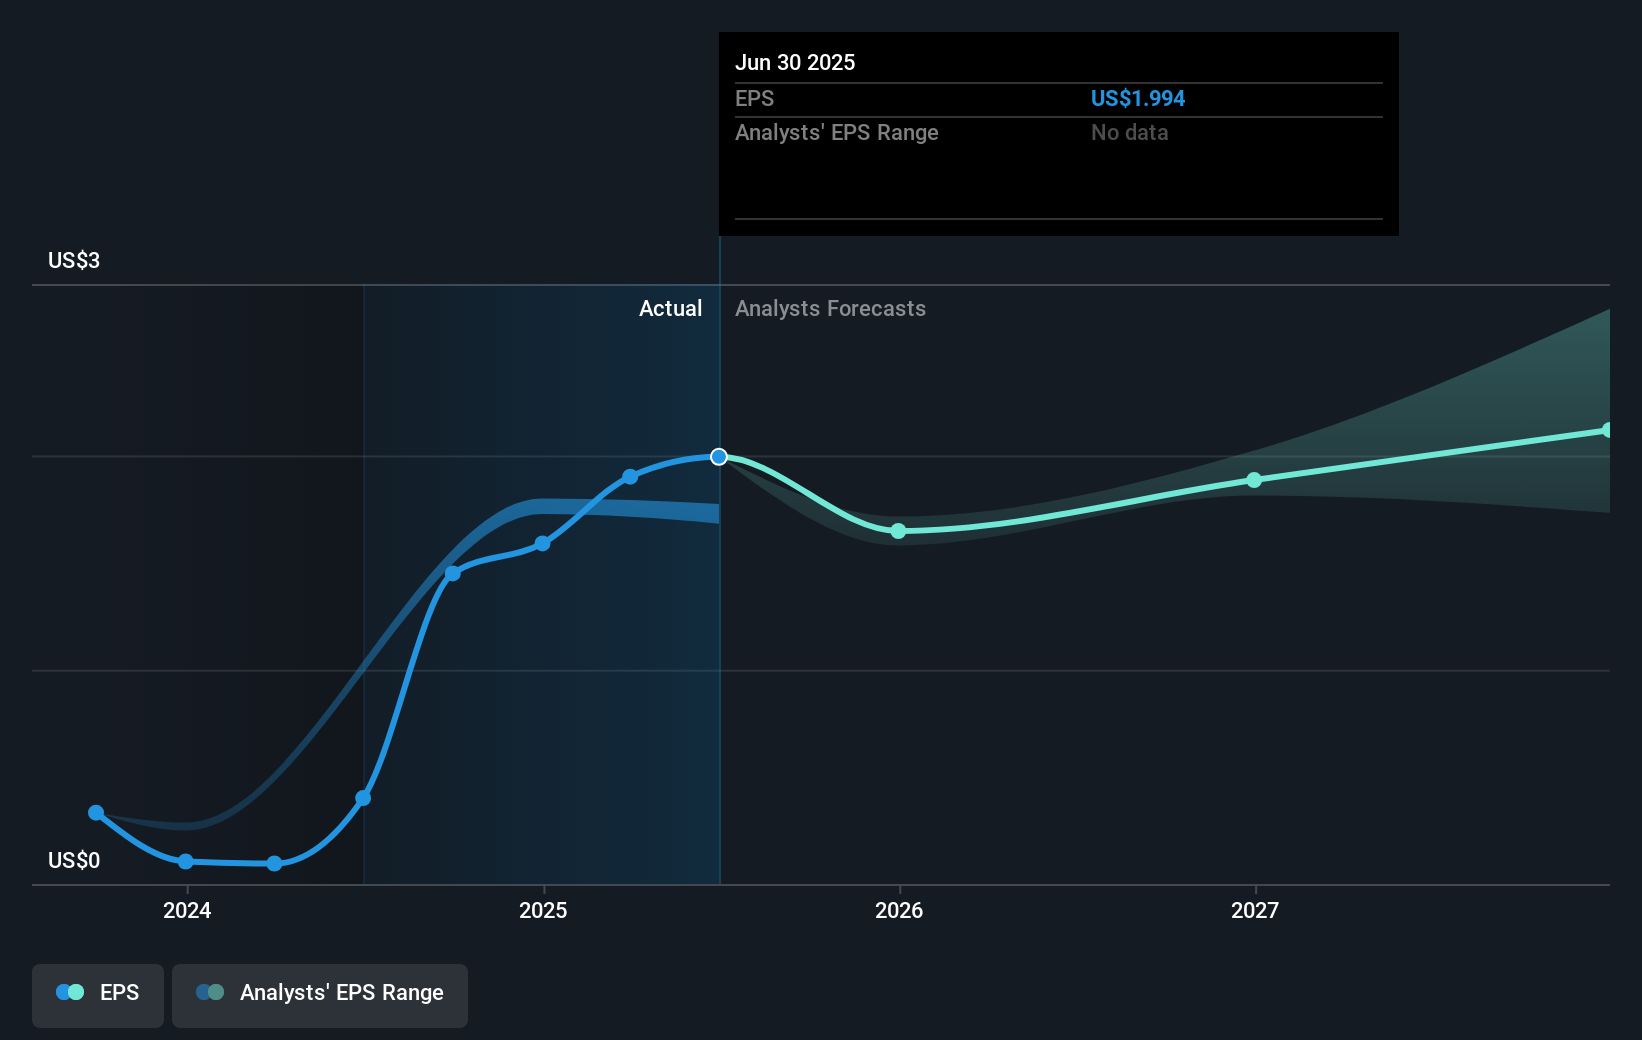Click the EPS data point directly above the 2024 axis label
This screenshot has height=1040, width=1642.
click(186, 861)
